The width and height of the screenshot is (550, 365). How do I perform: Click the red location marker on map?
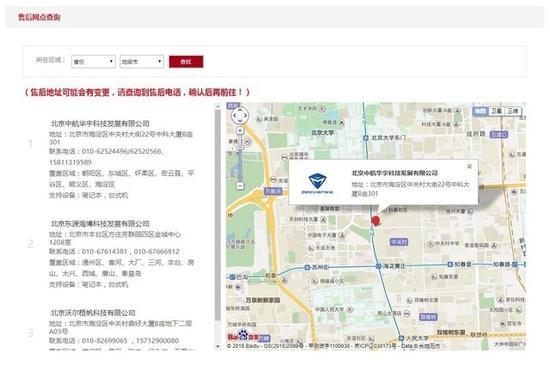(376, 221)
